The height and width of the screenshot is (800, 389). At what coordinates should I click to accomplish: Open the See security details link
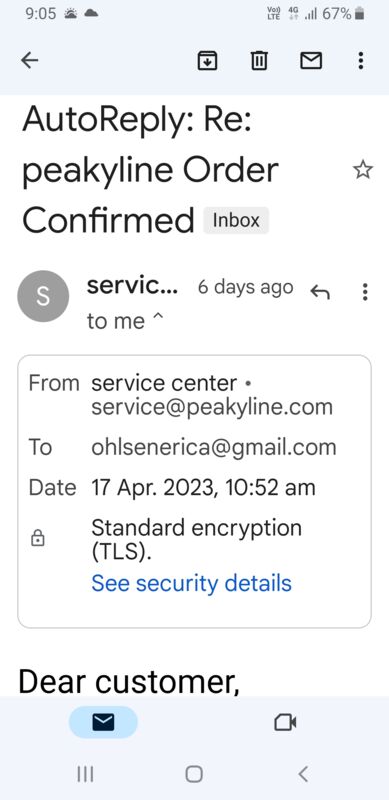pos(191,583)
